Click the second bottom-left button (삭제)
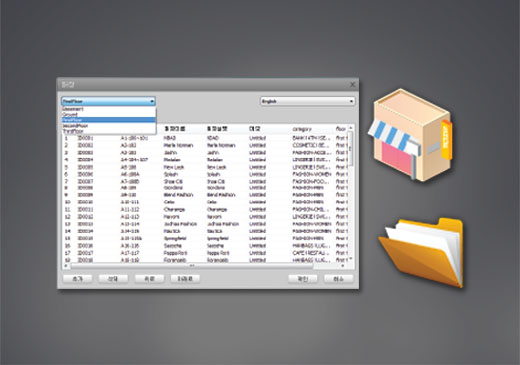The image size is (520, 365). coord(113,279)
